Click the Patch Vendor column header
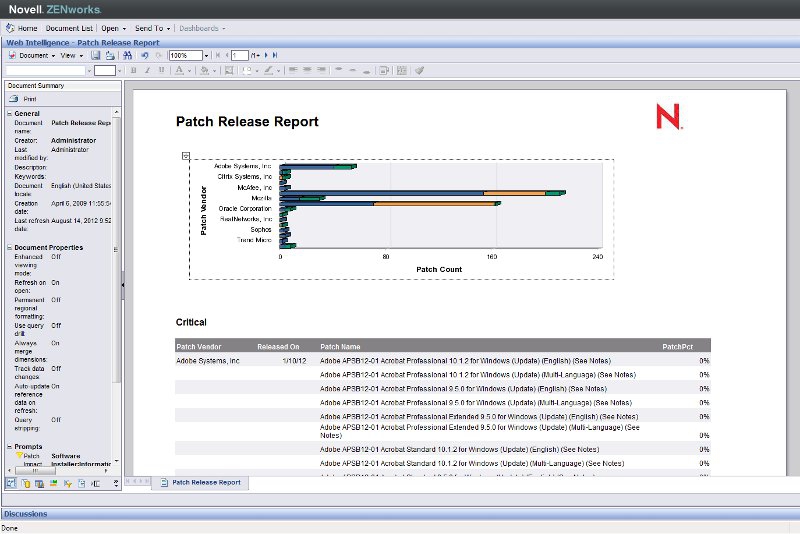The width and height of the screenshot is (800, 534). click(x=198, y=346)
